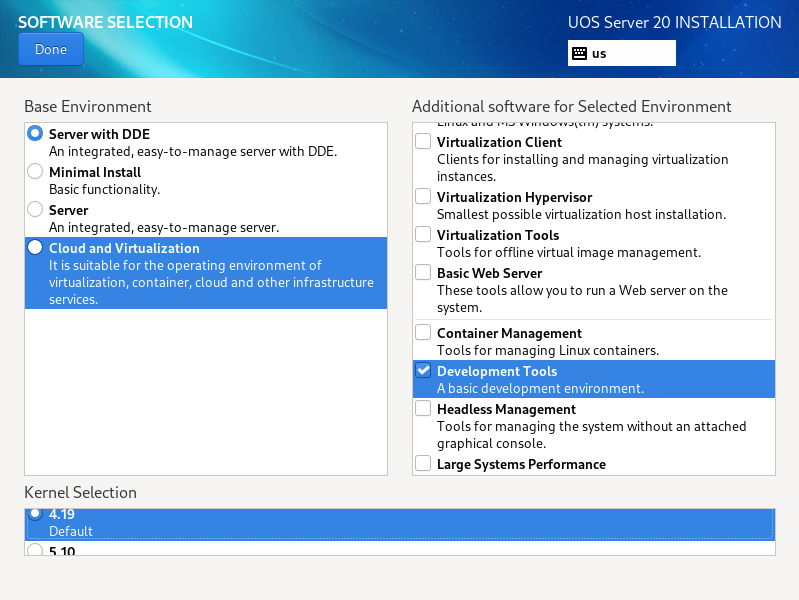This screenshot has width=799, height=600.
Task: Click the 'Basic Web Server' label
Action: tap(490, 273)
